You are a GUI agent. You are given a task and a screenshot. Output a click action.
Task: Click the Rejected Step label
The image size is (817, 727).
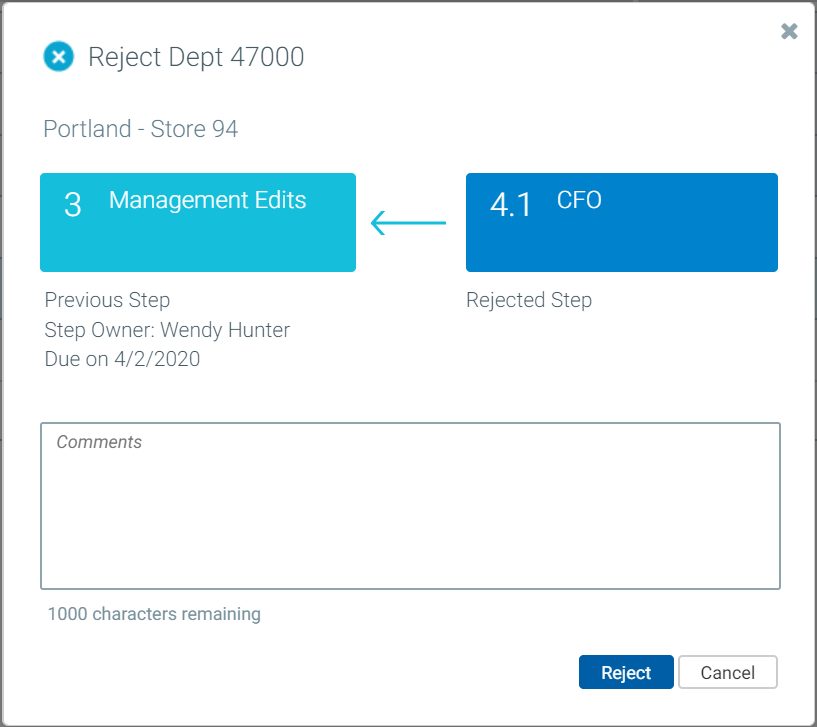click(529, 300)
